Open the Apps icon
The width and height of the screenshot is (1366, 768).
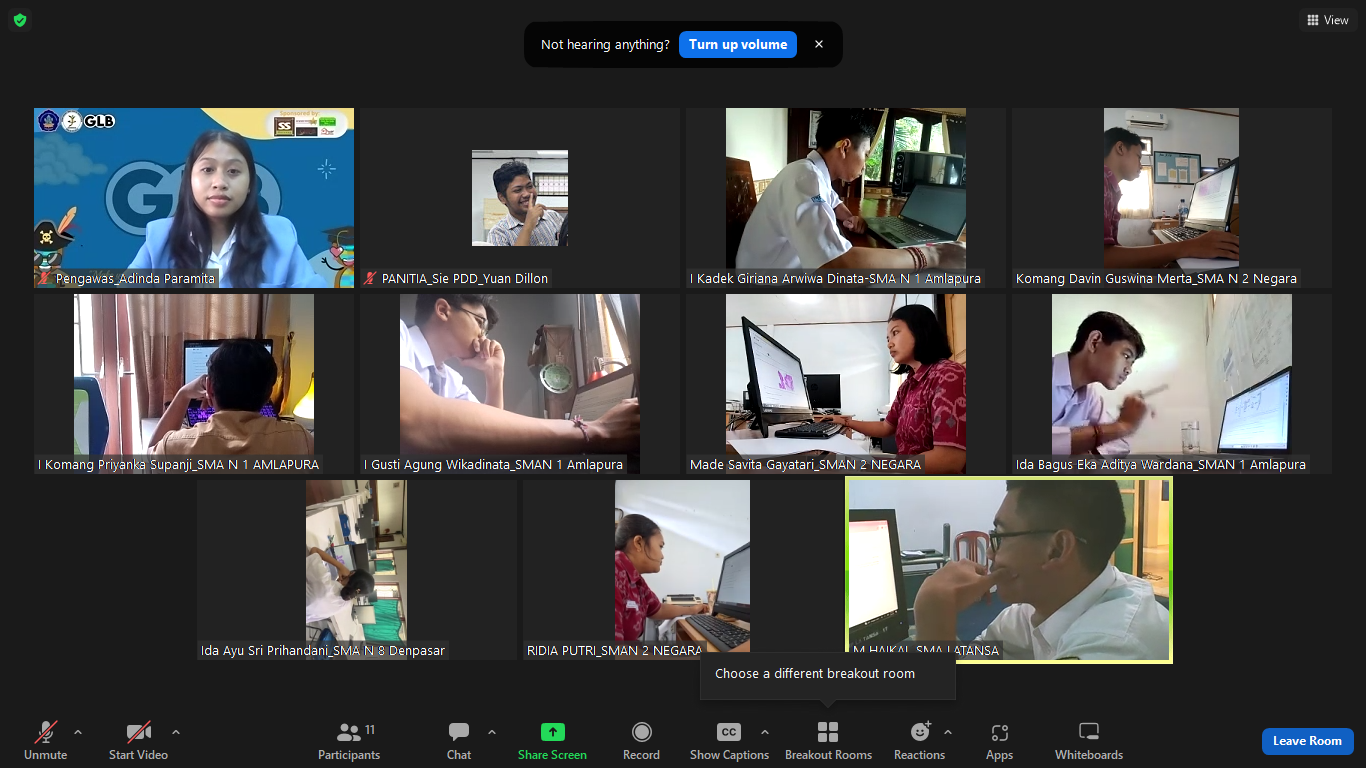click(x=999, y=733)
